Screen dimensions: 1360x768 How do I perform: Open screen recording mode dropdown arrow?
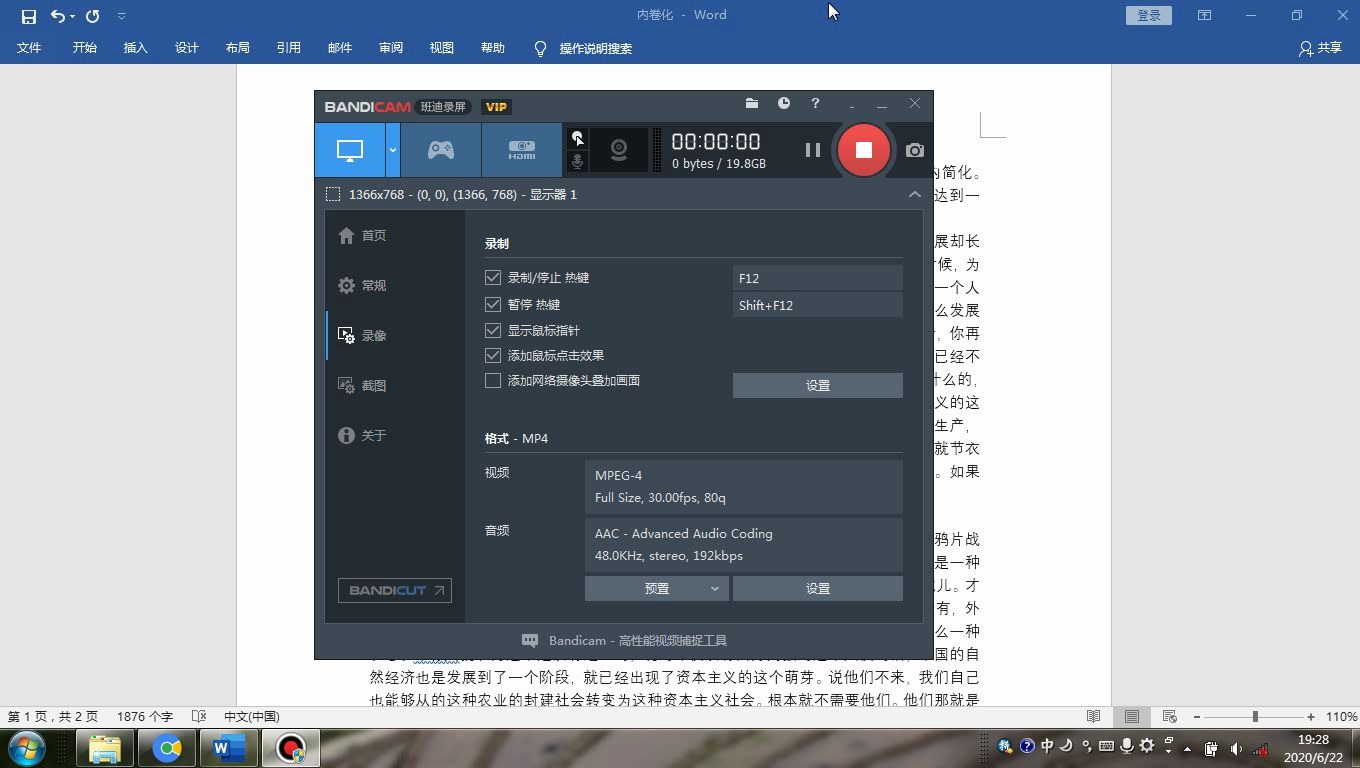click(393, 150)
